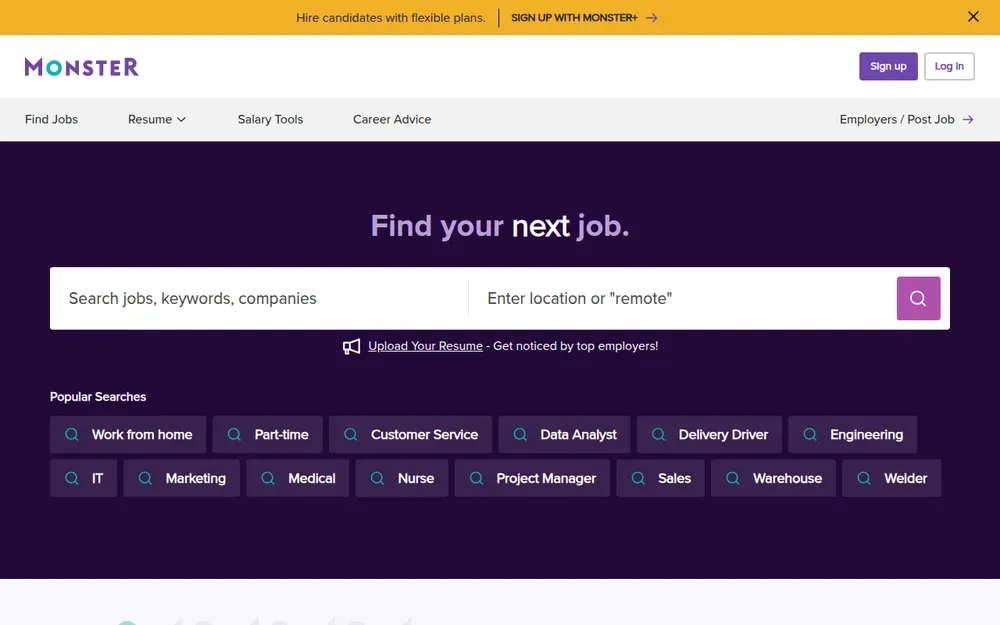The image size is (1000, 625).
Task: Click the search icon in Delivery Driver chip
Action: pos(659,434)
